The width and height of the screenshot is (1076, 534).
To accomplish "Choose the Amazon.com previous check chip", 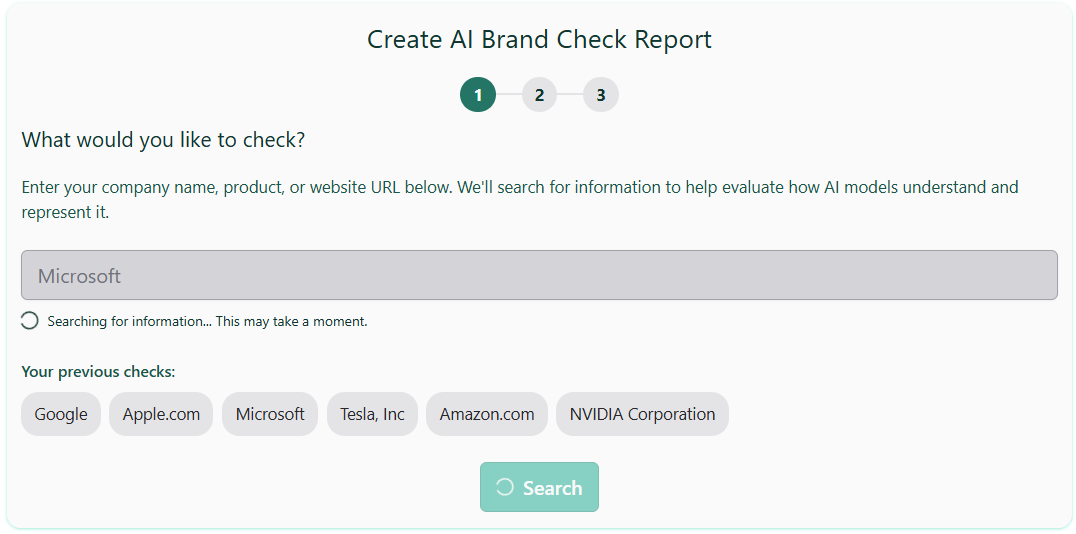I will 487,414.
